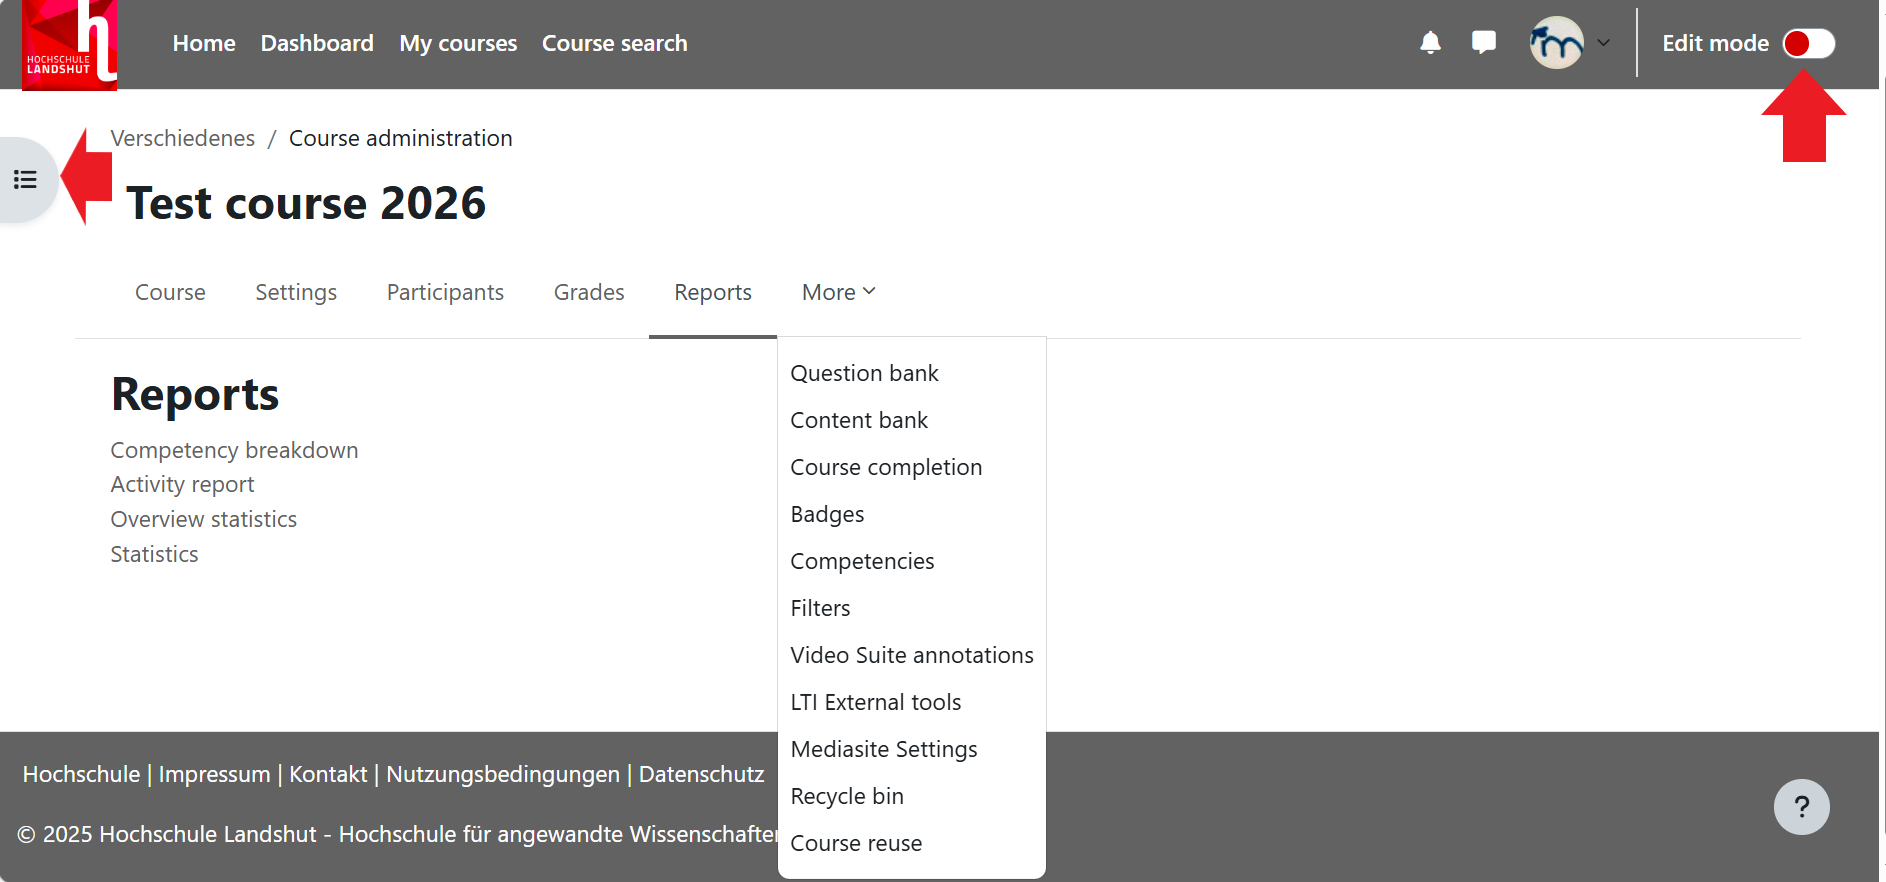This screenshot has width=1886, height=882.
Task: Click the user profile avatar
Action: (1555, 43)
